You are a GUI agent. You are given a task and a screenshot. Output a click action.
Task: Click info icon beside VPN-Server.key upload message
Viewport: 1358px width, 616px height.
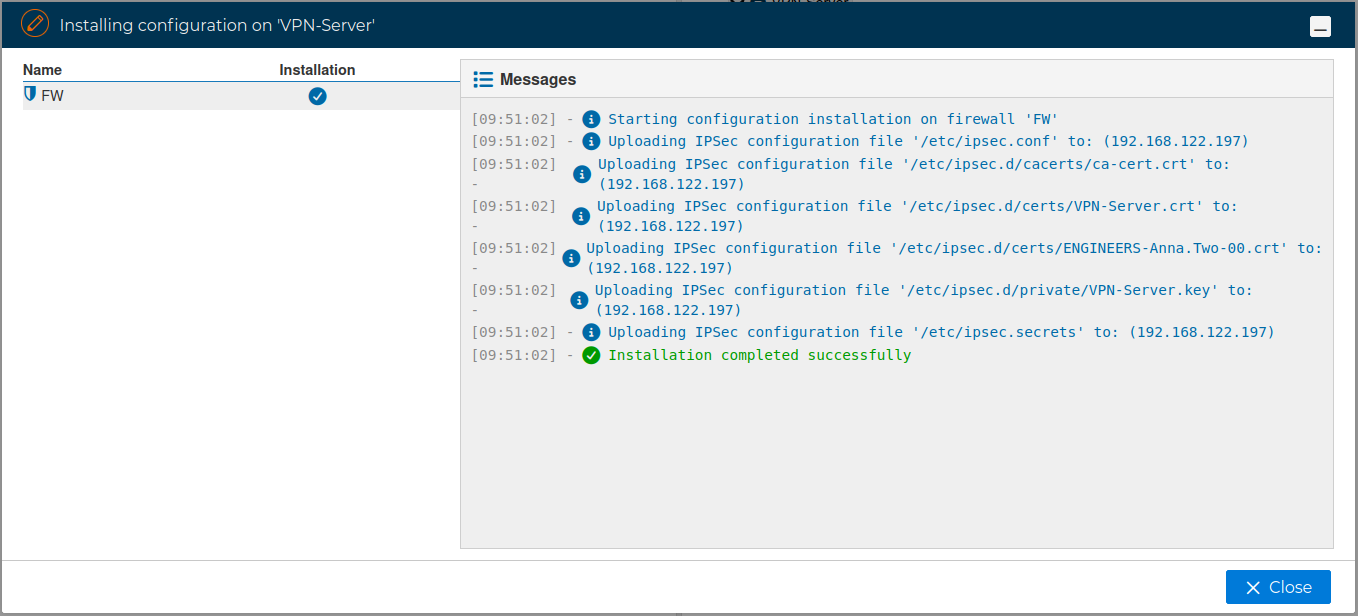click(579, 300)
